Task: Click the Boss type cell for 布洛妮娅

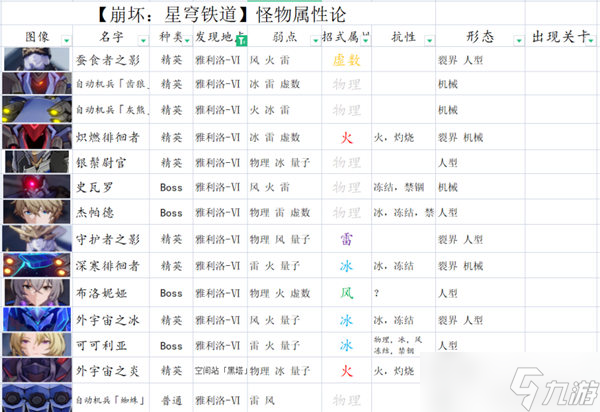Action: (171, 293)
